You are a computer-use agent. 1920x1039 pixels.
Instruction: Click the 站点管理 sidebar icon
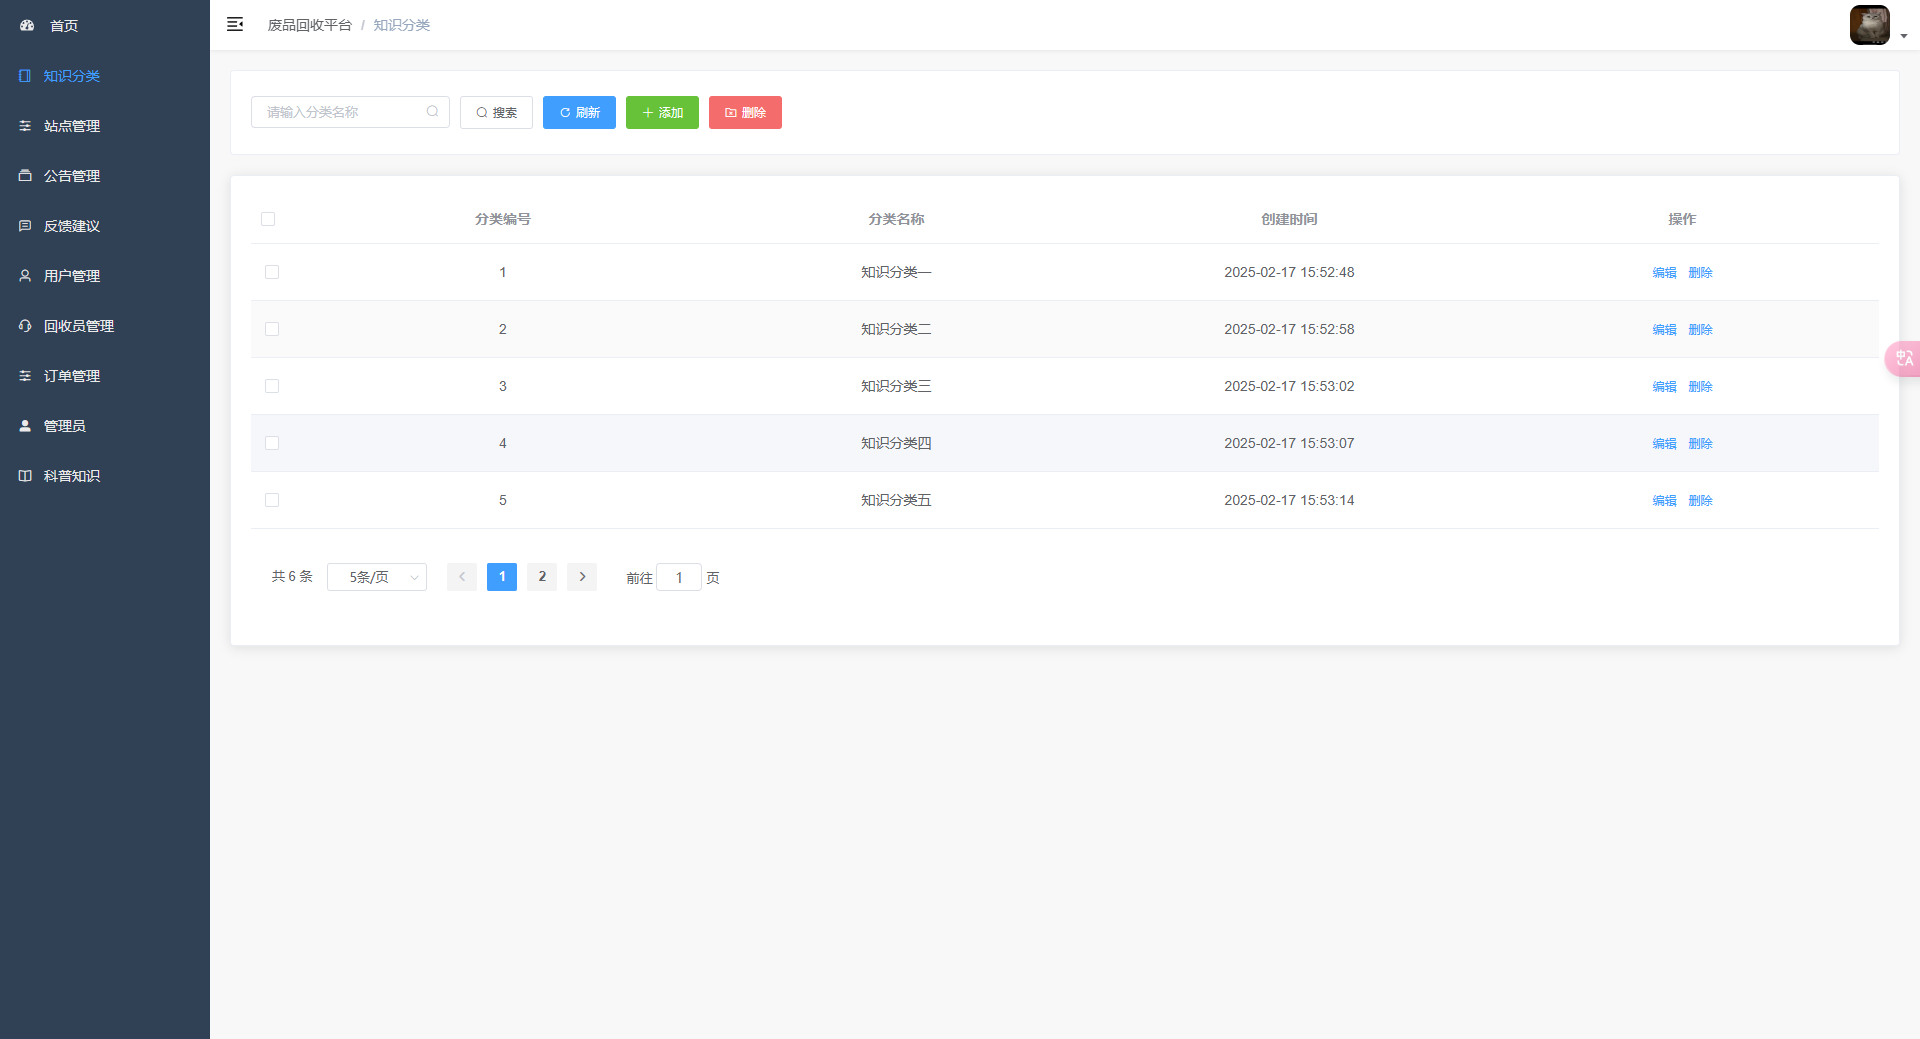point(25,125)
